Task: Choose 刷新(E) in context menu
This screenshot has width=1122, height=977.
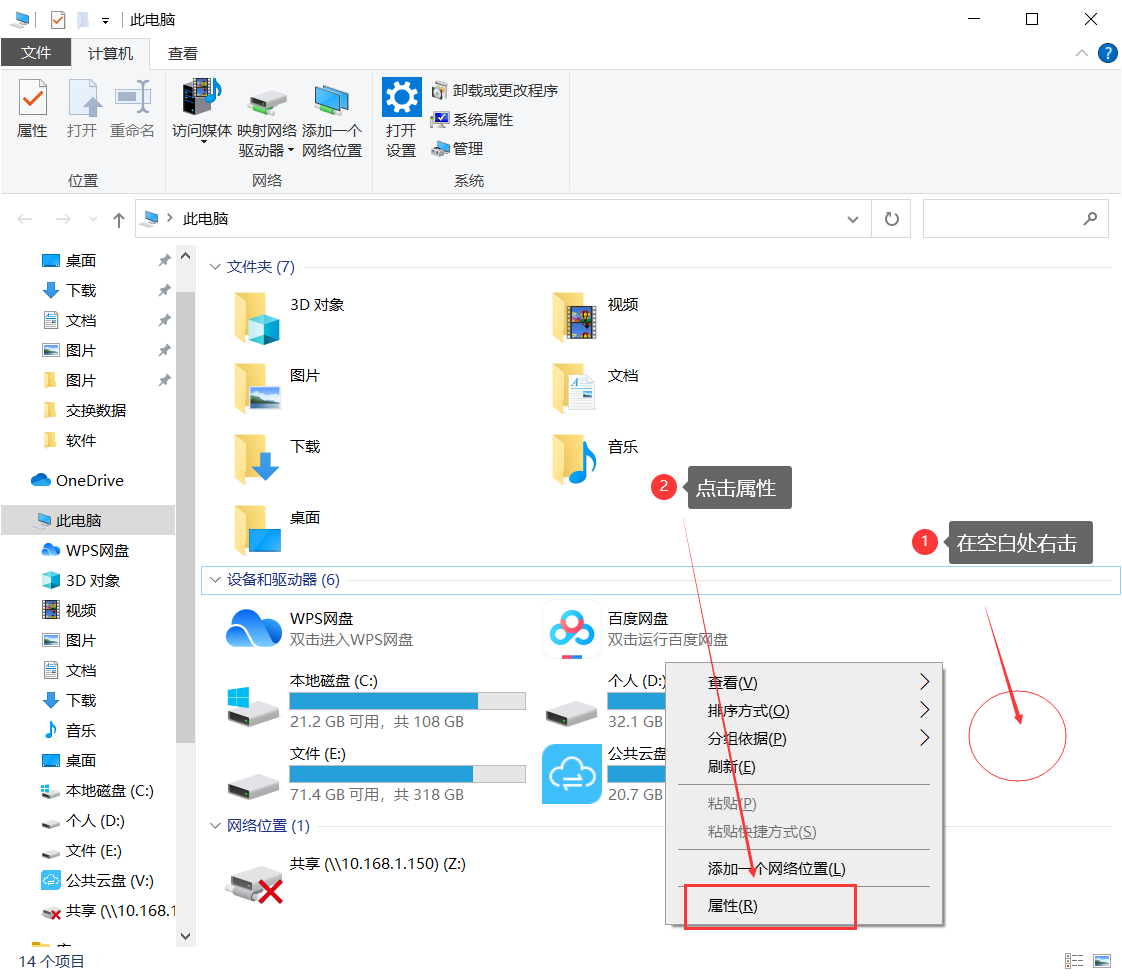Action: pos(804,767)
